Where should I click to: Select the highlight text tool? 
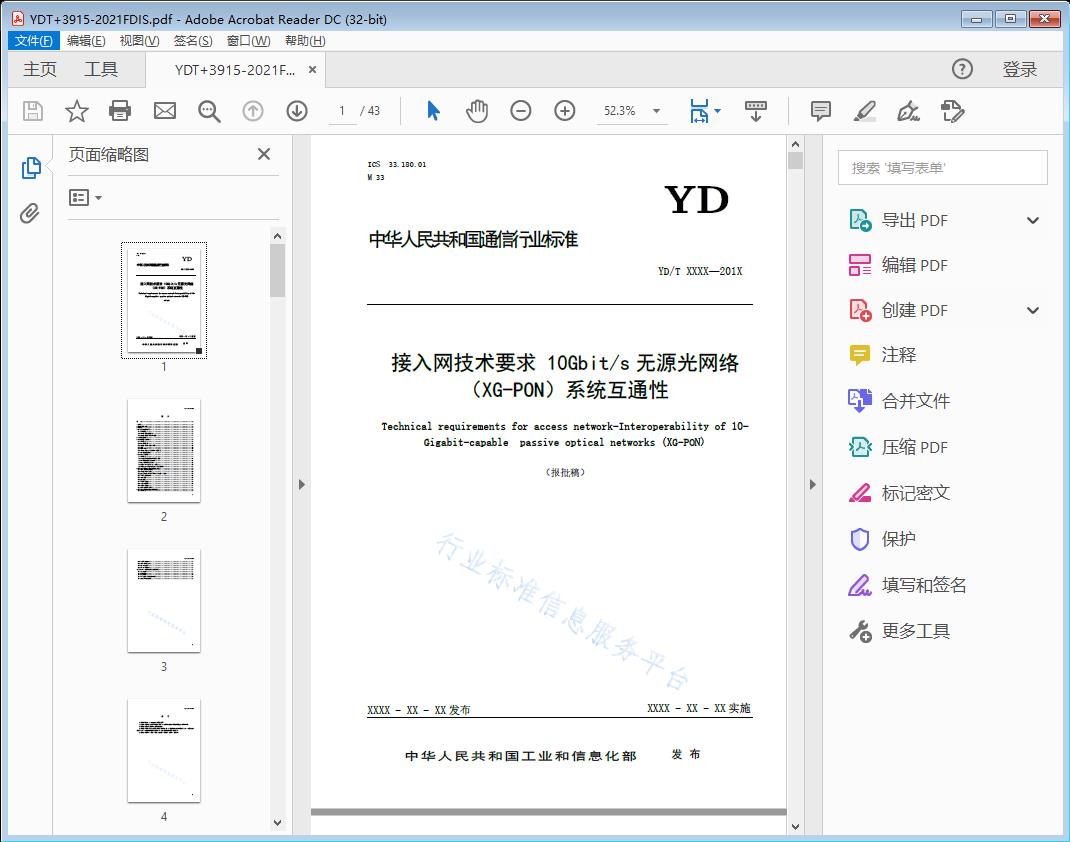(x=864, y=111)
